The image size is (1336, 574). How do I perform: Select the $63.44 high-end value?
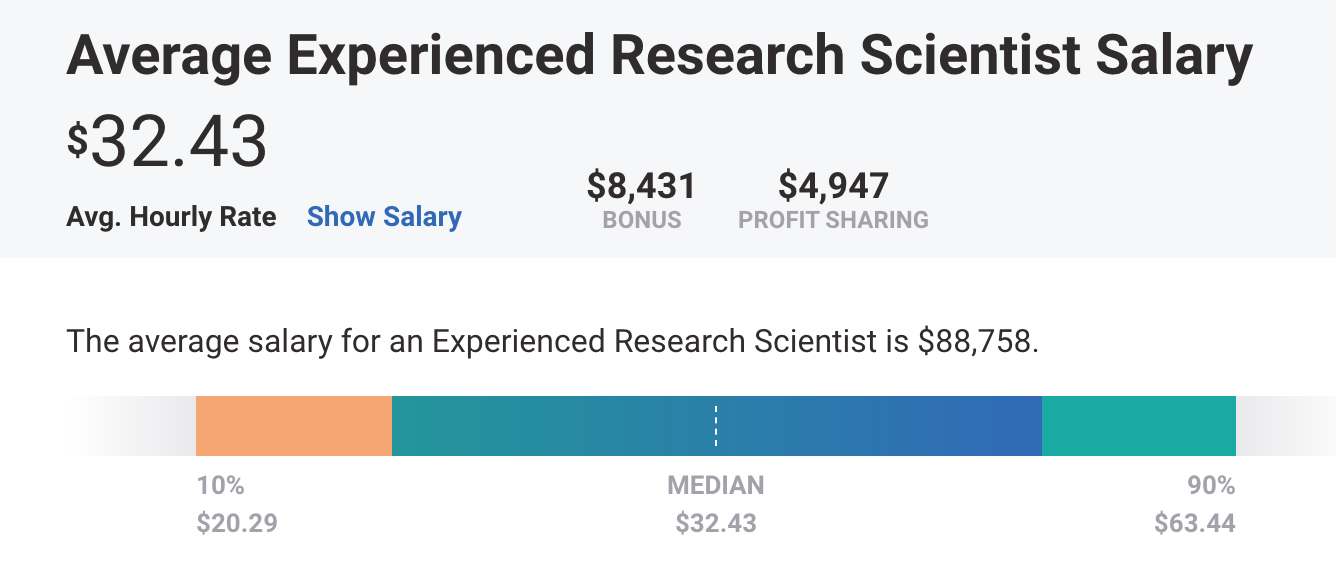1194,523
